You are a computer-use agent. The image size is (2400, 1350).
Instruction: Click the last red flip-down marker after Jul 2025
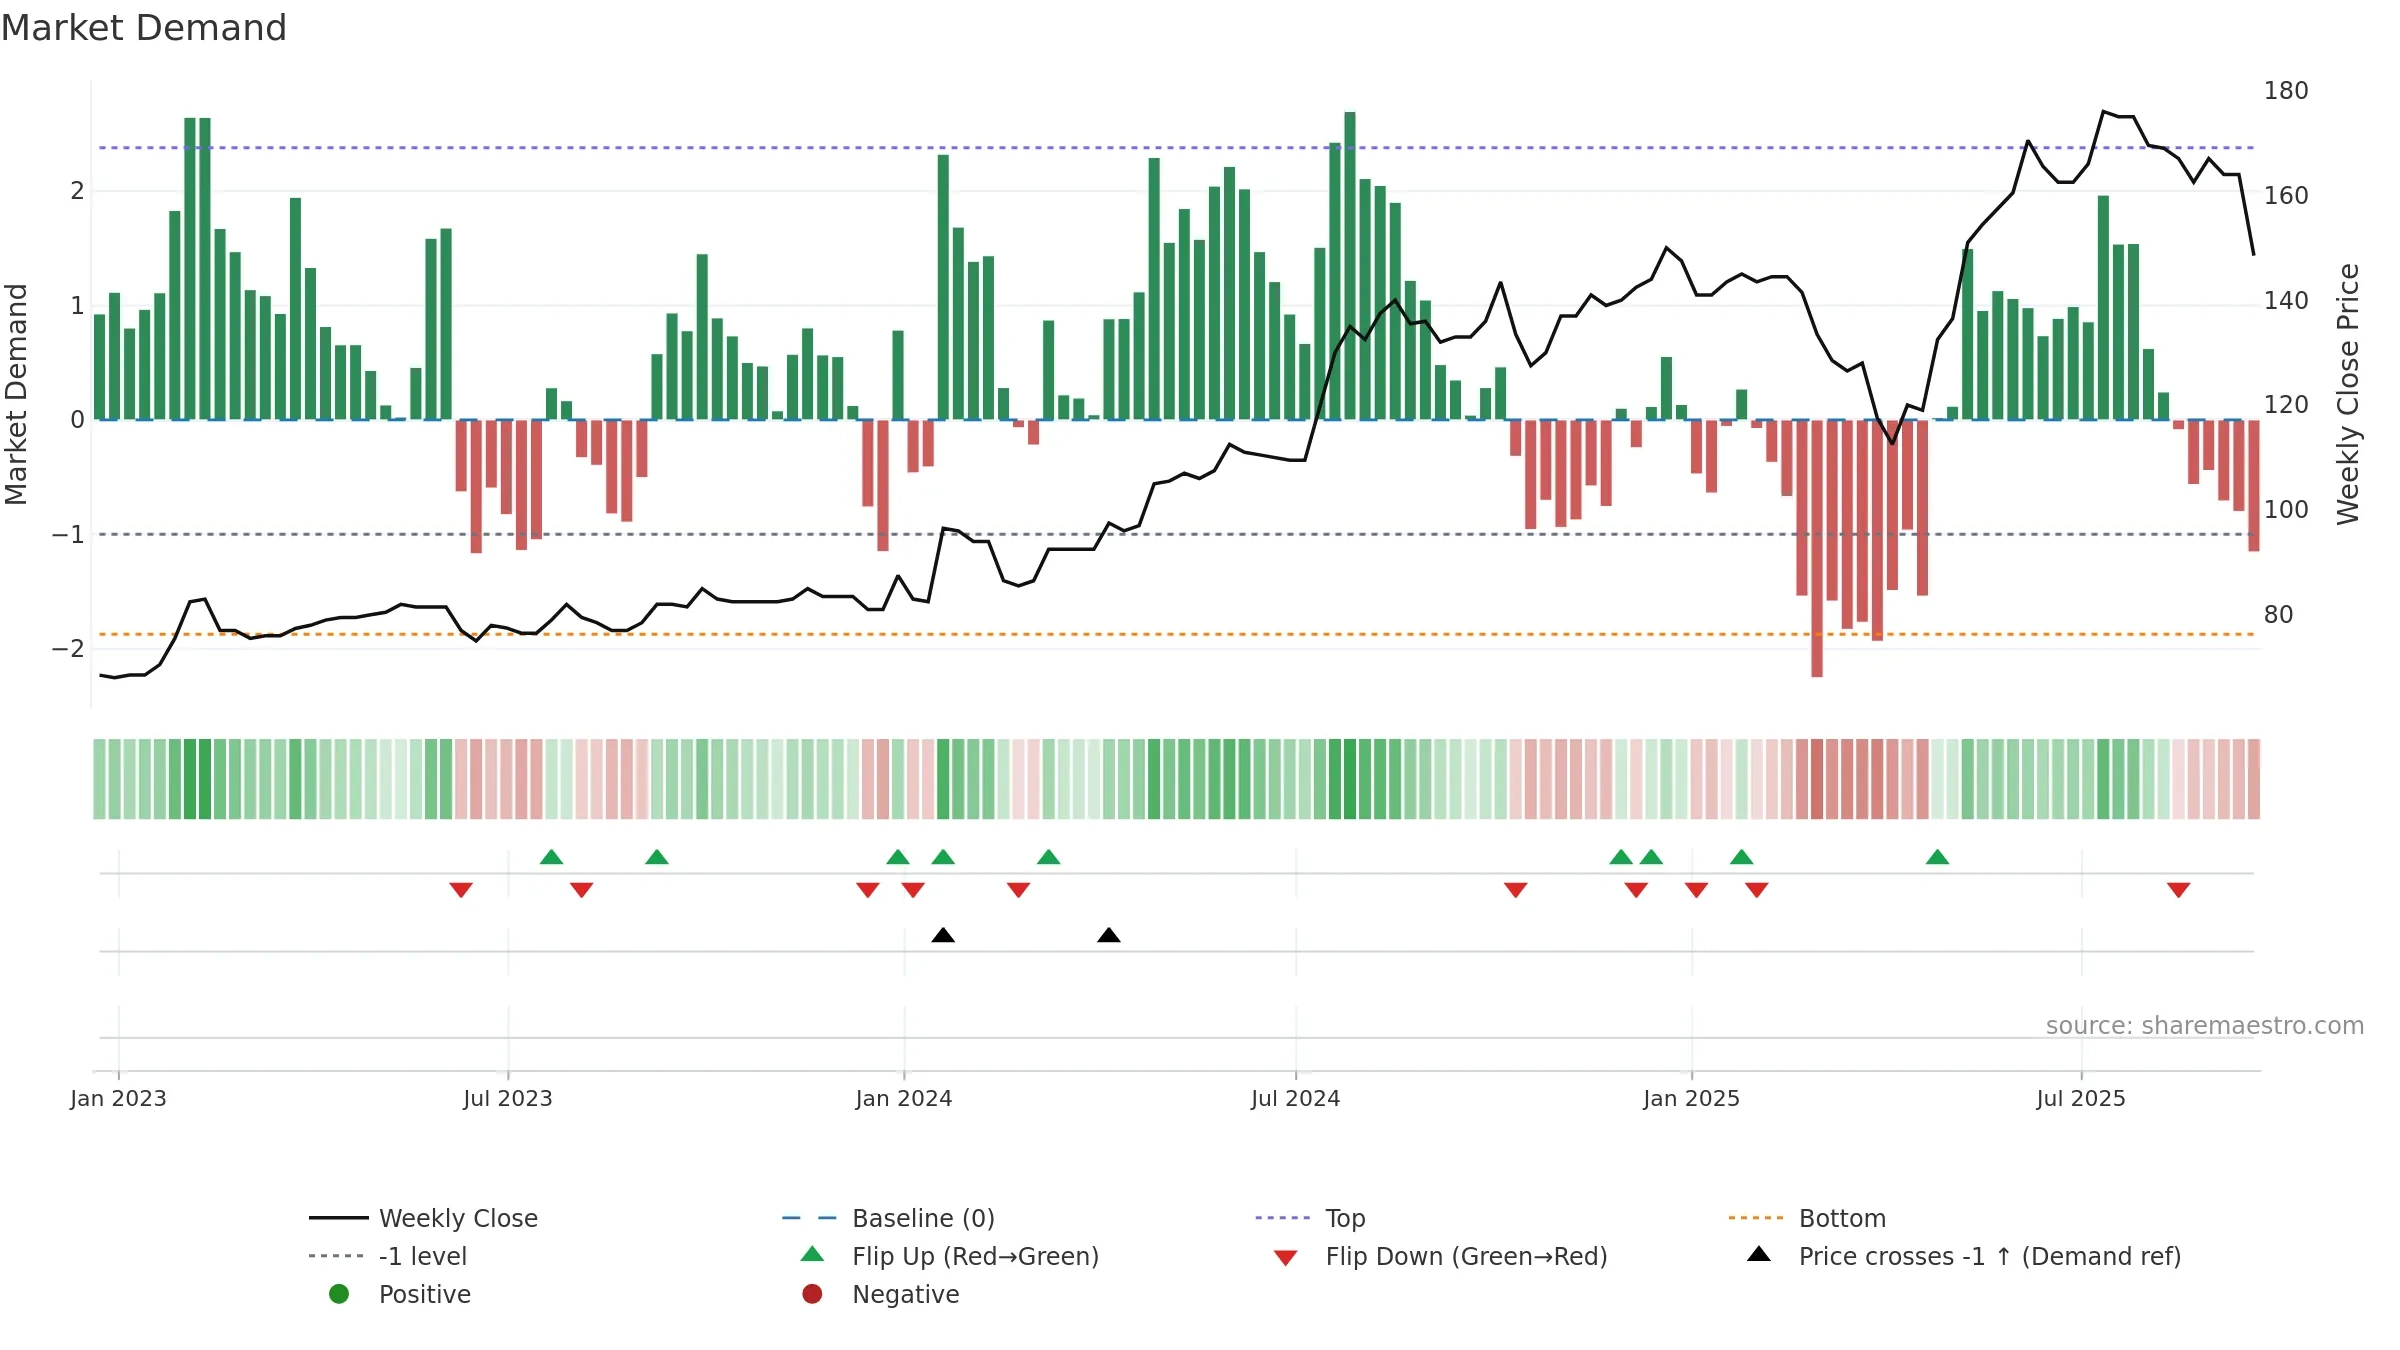pyautogui.click(x=2179, y=890)
